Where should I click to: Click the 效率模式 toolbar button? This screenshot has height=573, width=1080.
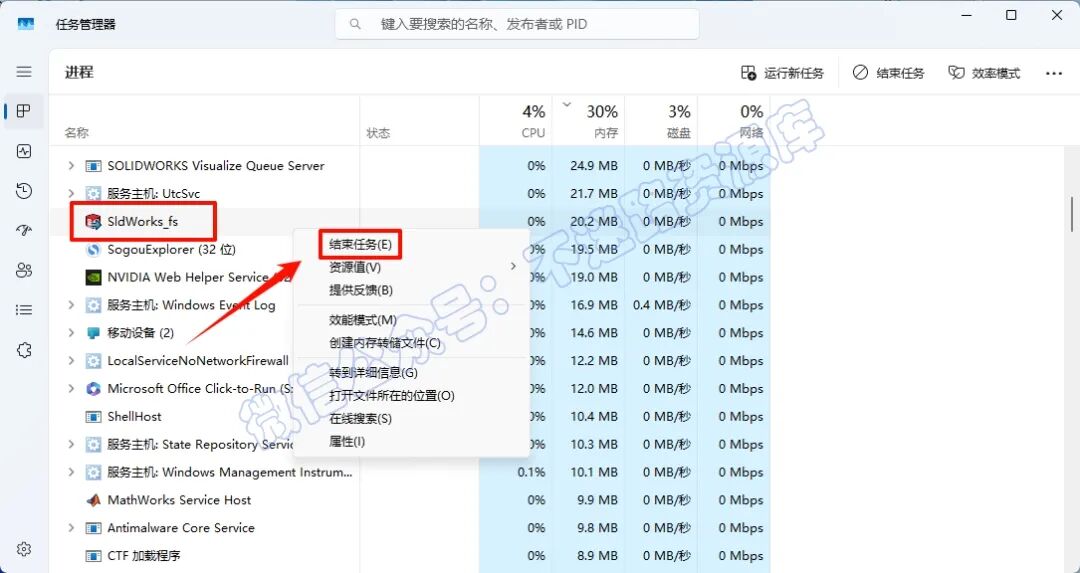coord(984,73)
